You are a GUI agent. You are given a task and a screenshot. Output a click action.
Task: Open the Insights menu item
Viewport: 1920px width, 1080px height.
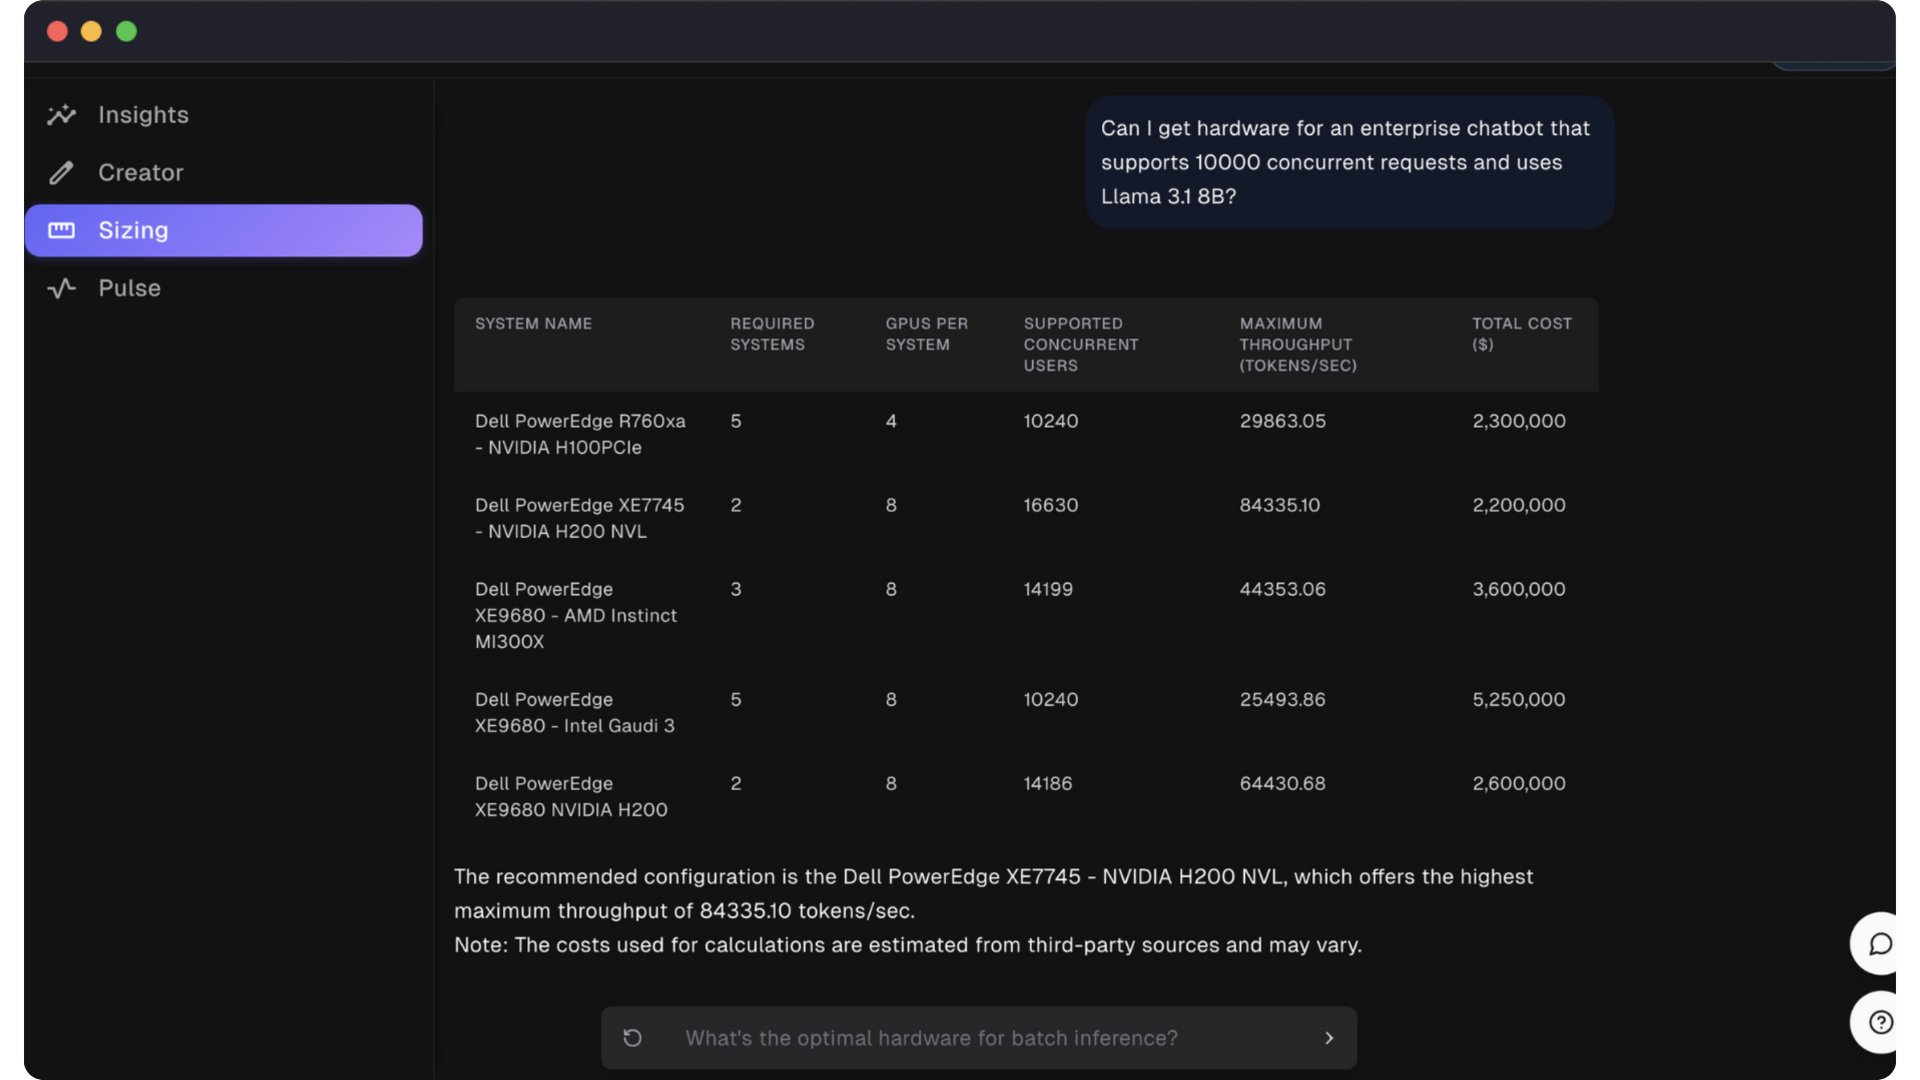[143, 115]
